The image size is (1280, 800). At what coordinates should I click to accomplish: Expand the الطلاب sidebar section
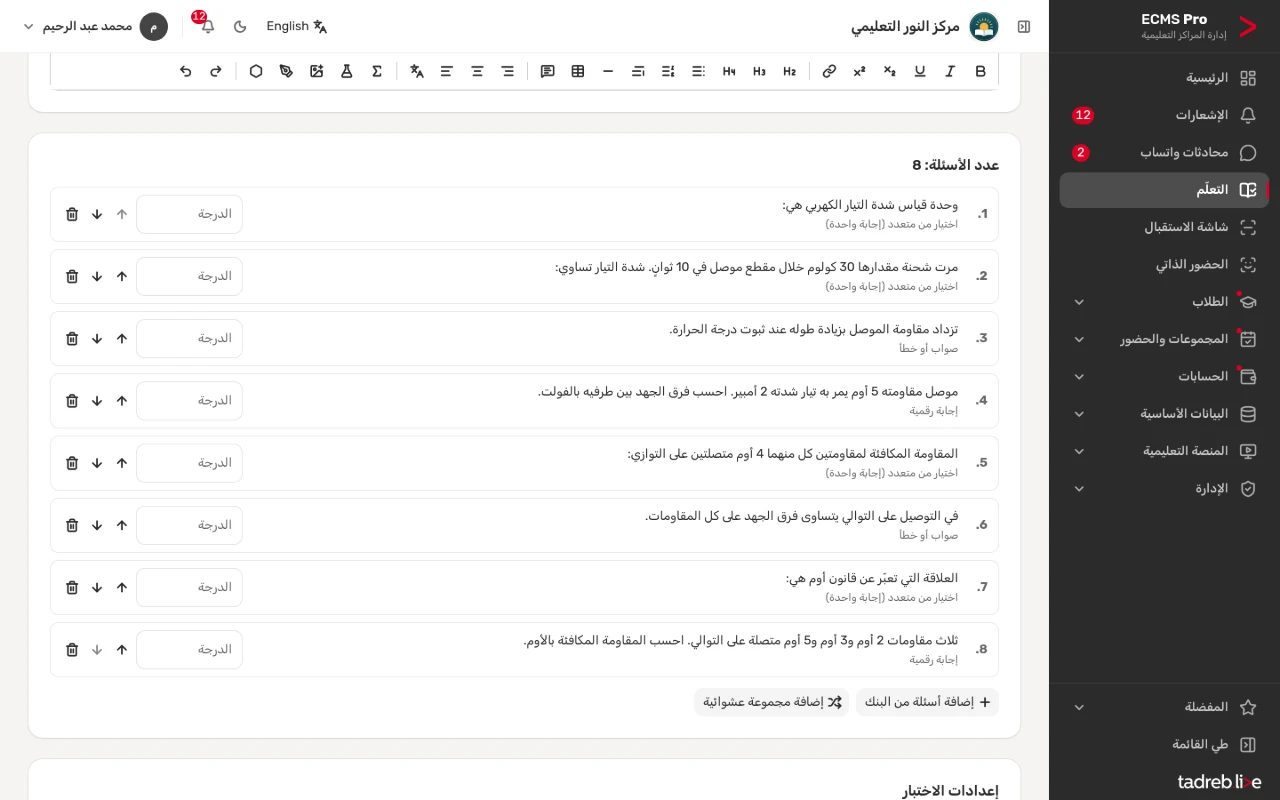pyautogui.click(x=1164, y=302)
